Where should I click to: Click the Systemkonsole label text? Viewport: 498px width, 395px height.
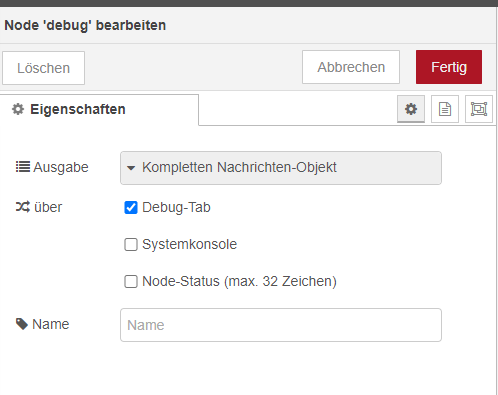189,244
